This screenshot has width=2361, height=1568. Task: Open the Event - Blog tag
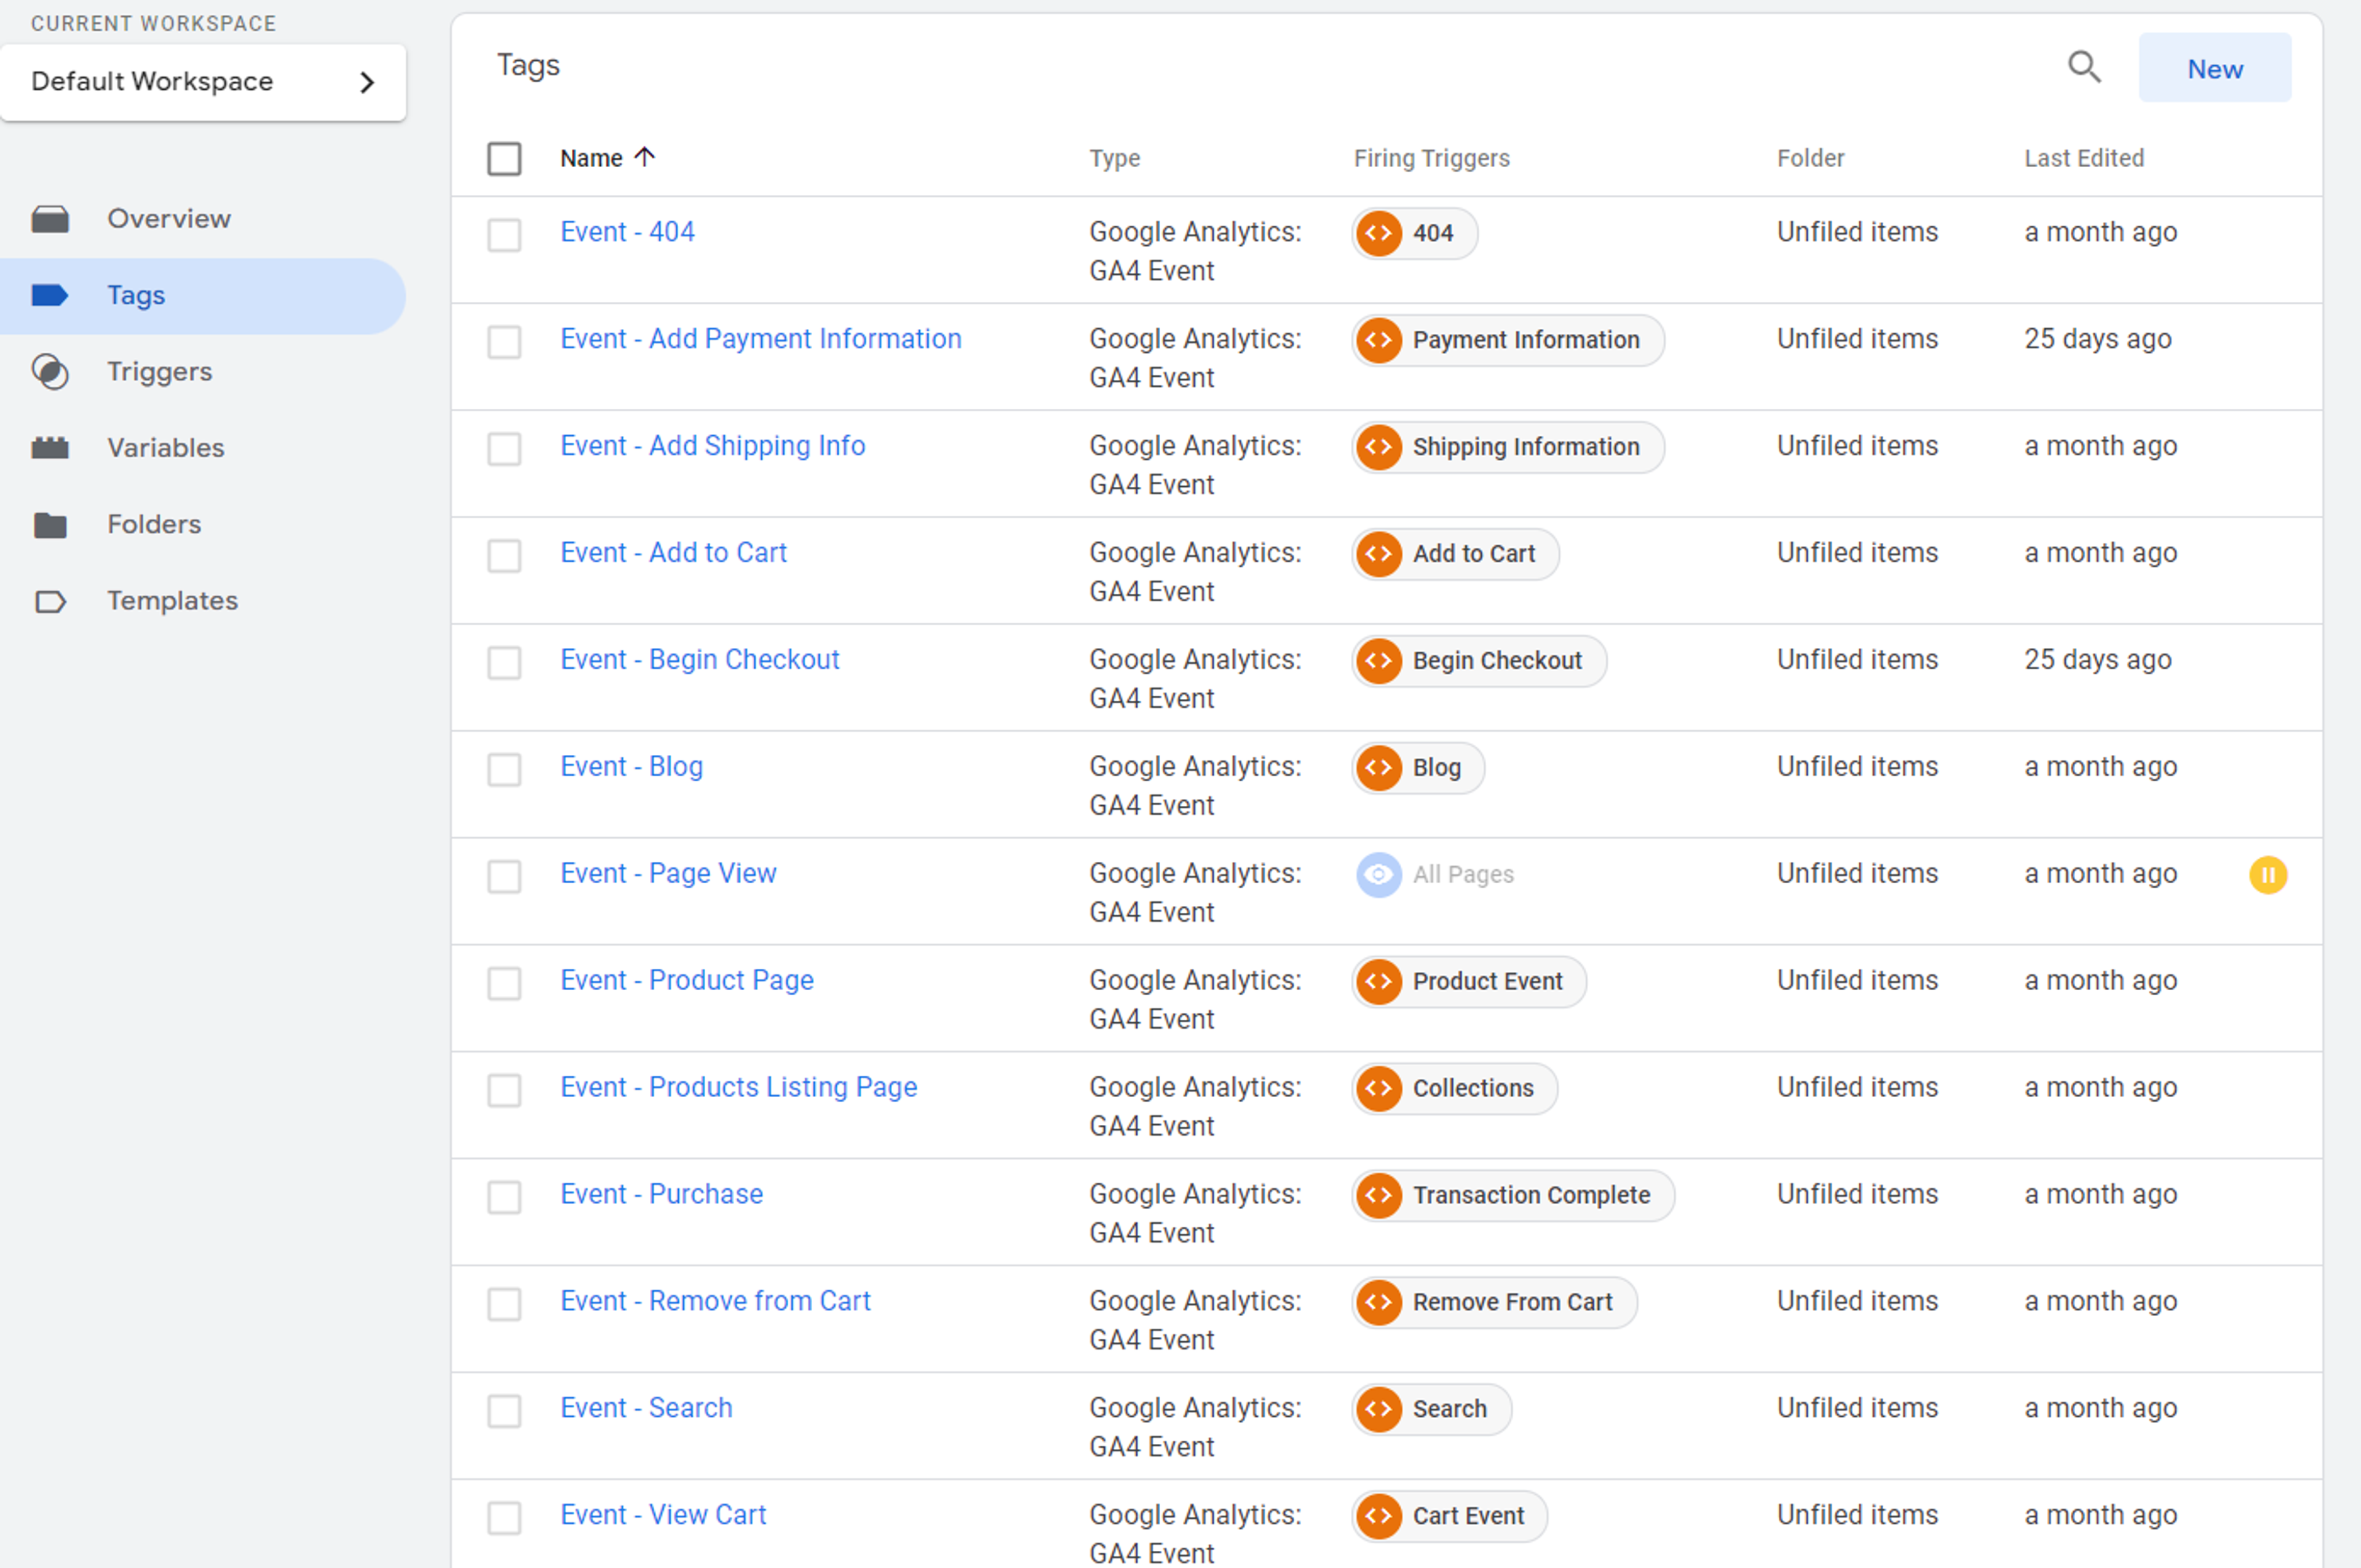click(x=632, y=767)
